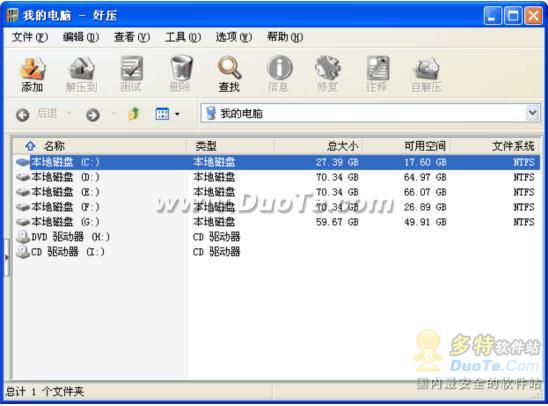Click the 删除 (Delete) trash icon

(x=180, y=74)
